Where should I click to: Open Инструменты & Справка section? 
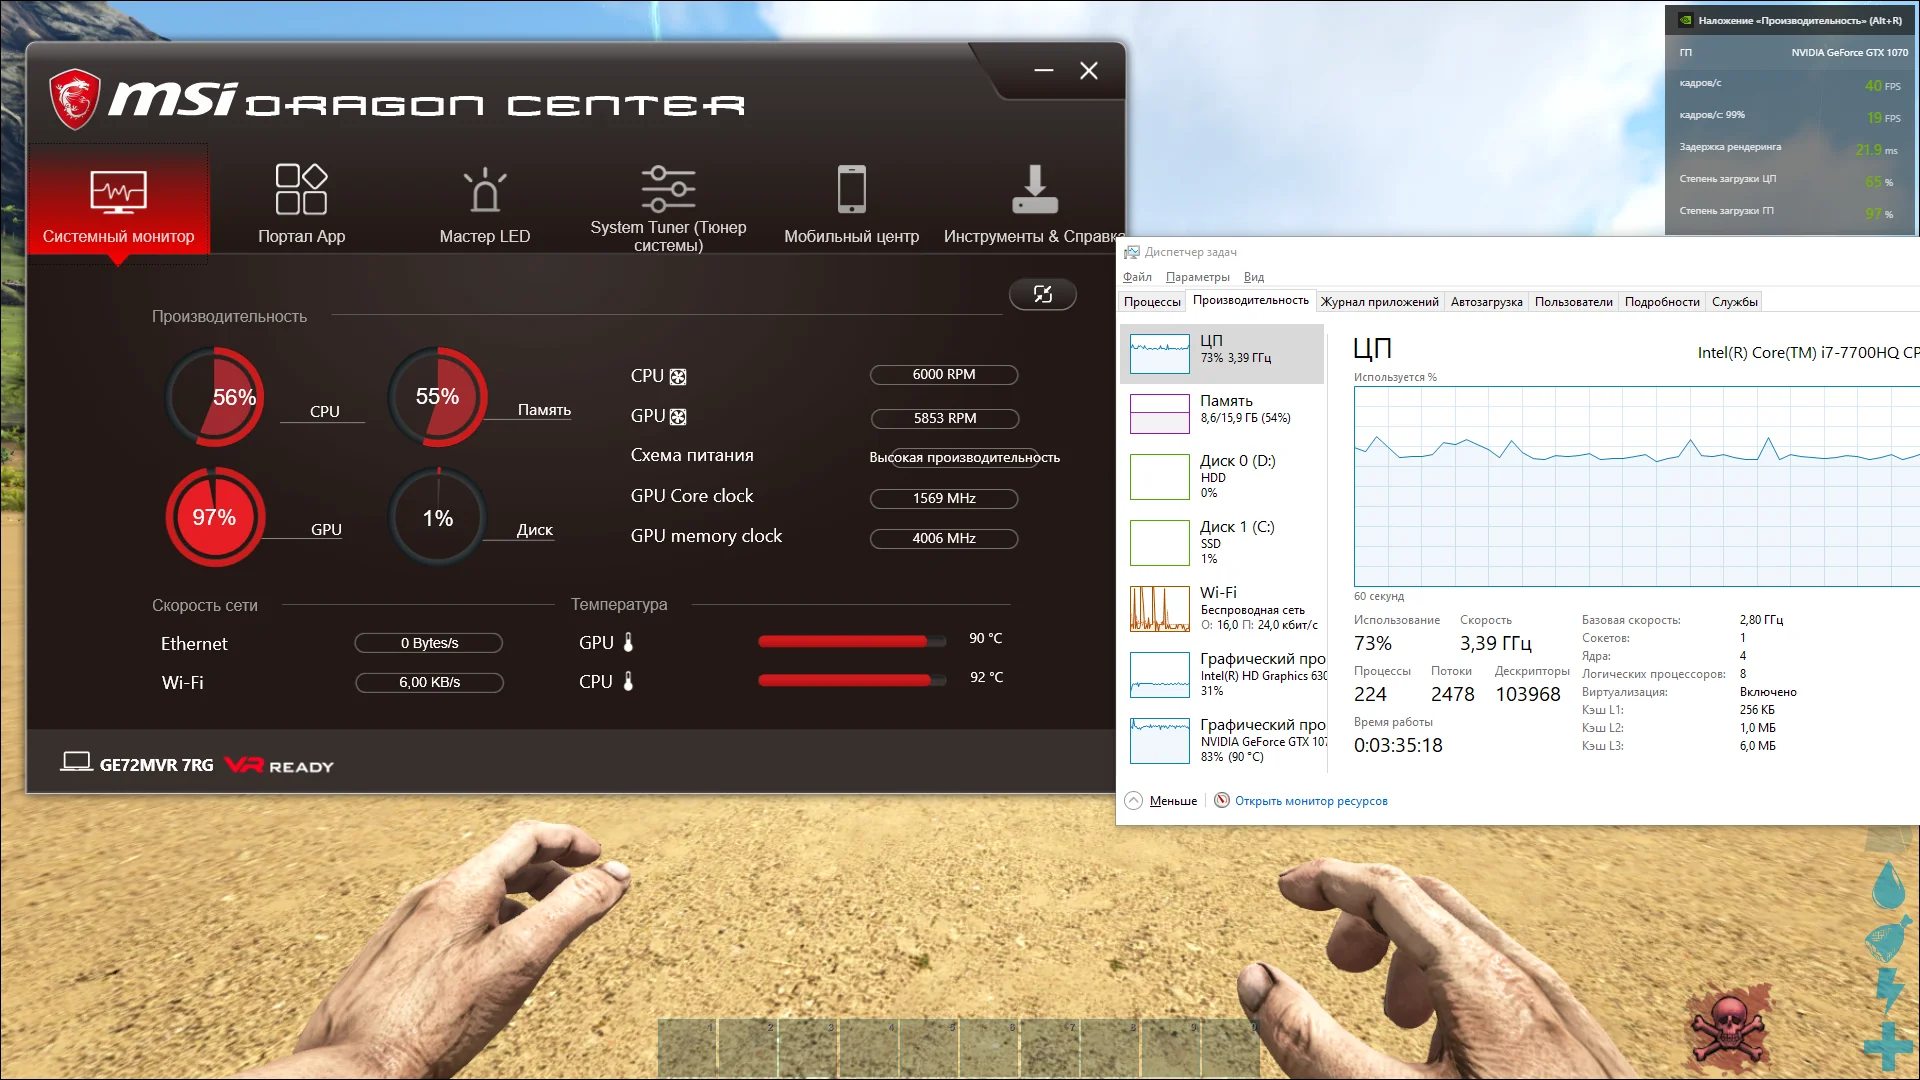[x=1033, y=205]
